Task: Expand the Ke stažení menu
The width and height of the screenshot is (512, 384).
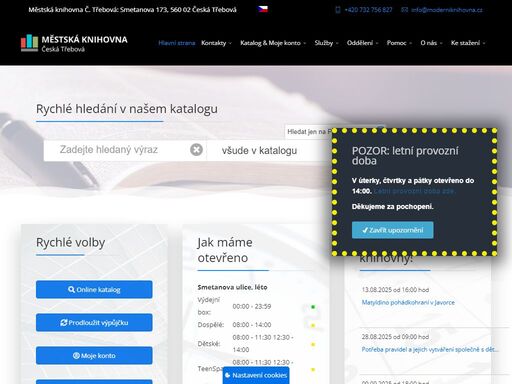Action: (x=468, y=43)
